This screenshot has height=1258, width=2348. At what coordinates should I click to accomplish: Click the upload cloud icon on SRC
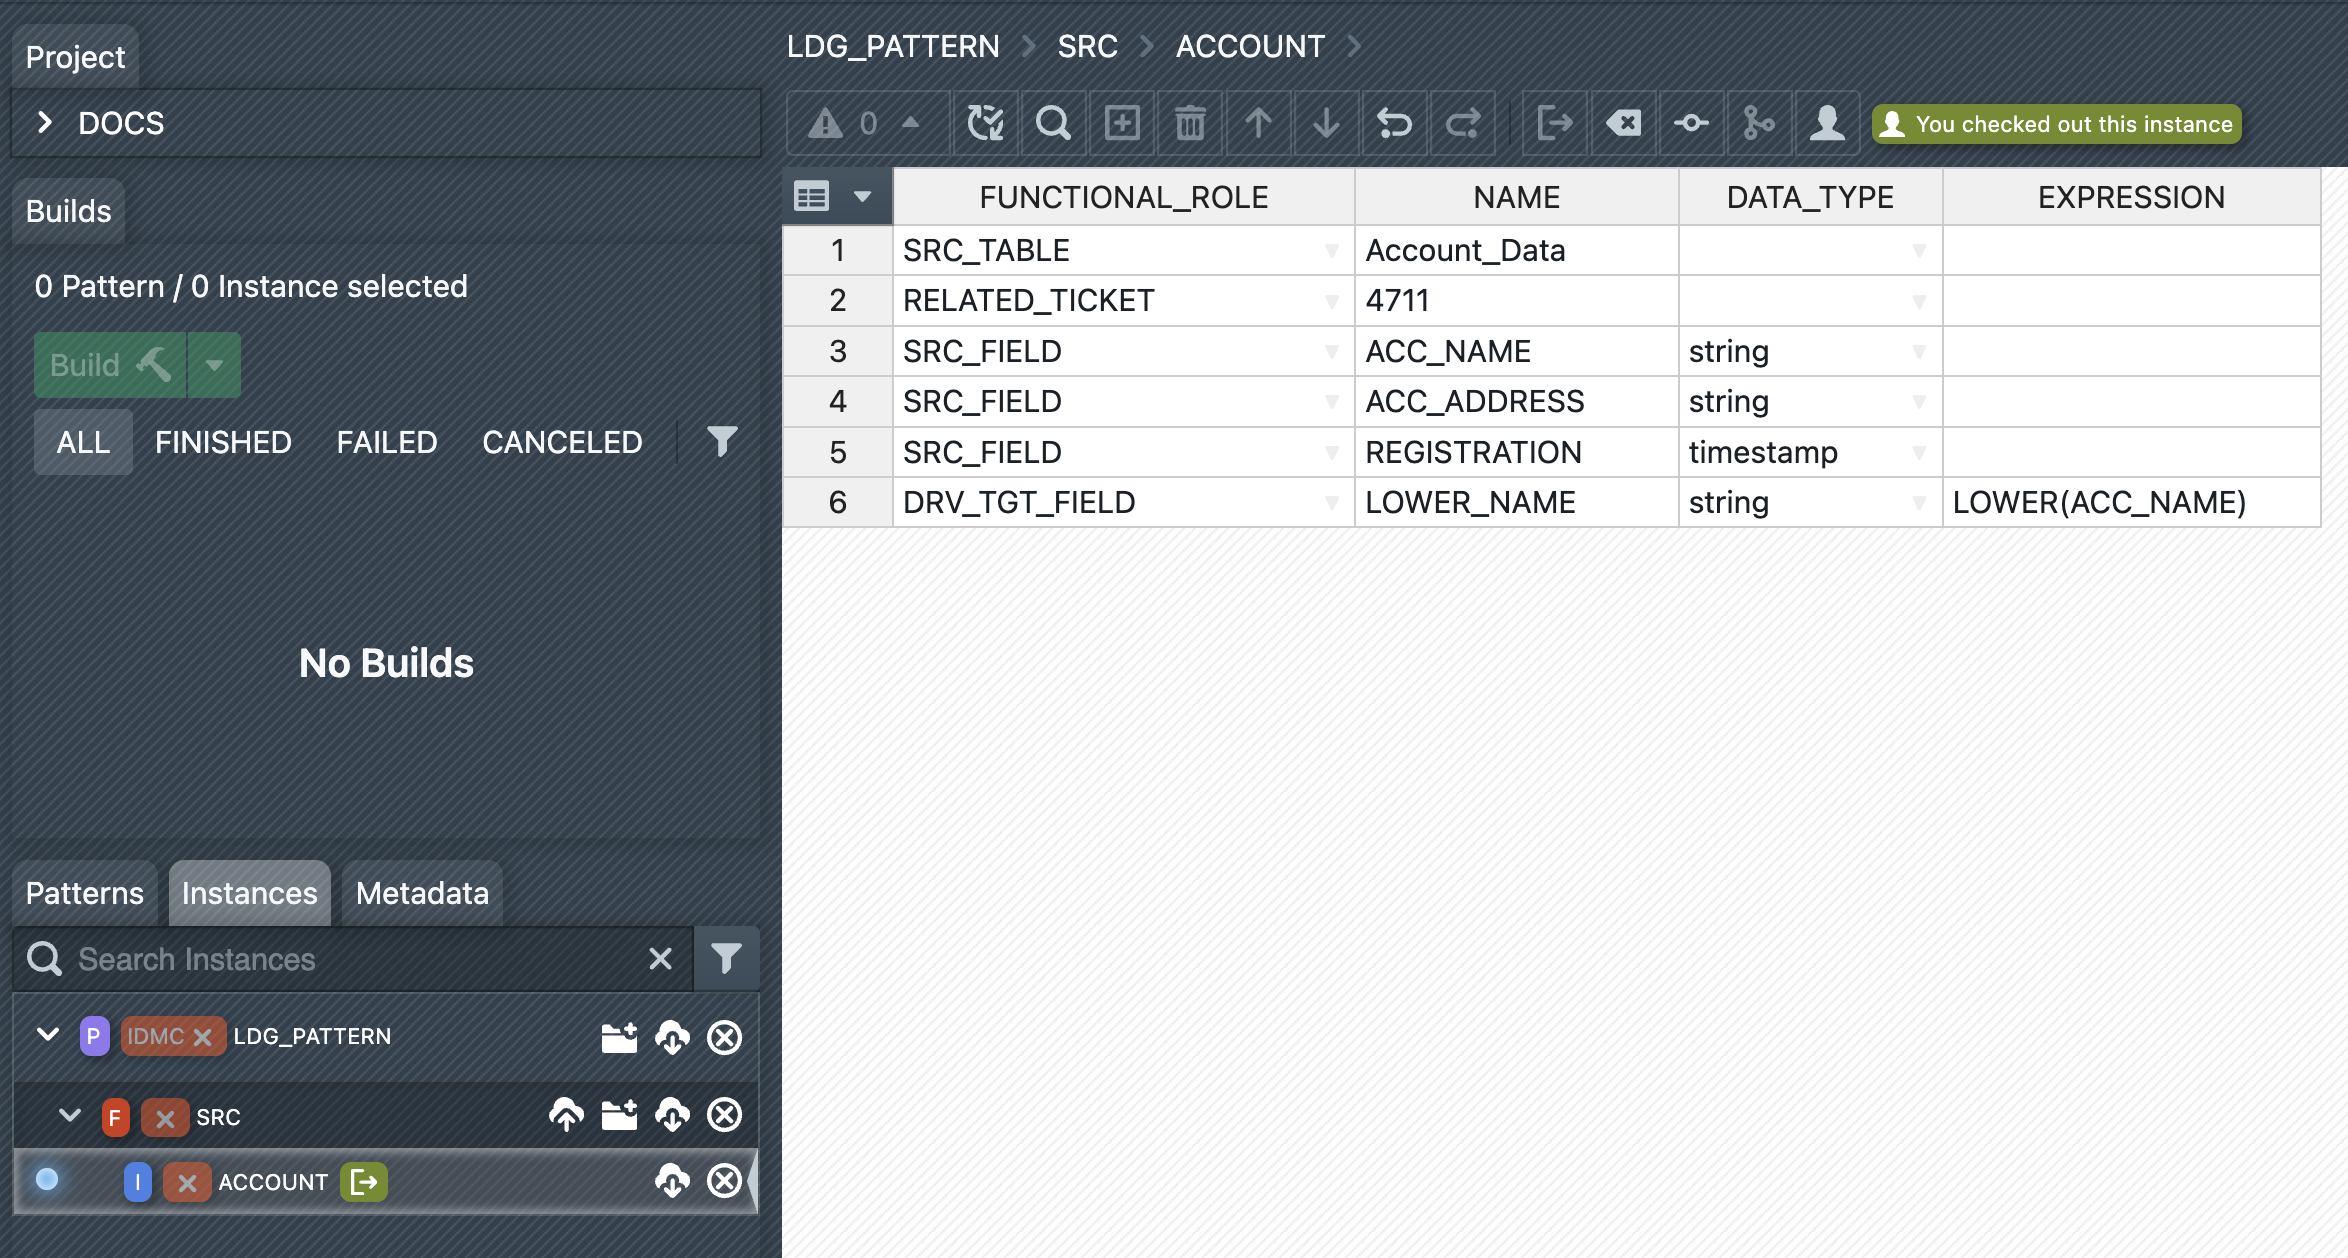pos(566,1115)
